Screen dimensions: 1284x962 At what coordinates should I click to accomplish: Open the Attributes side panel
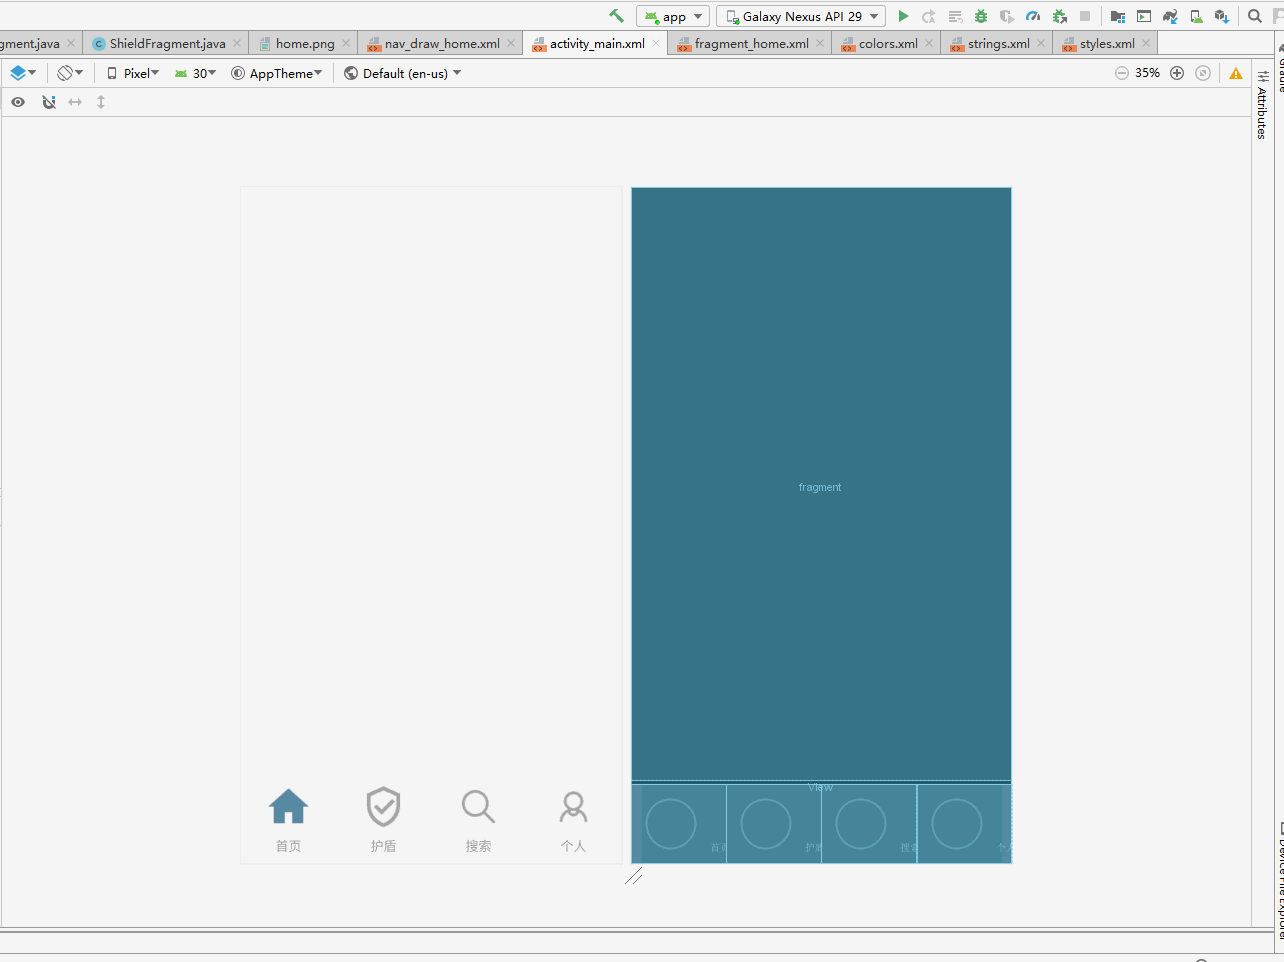coord(1262,105)
